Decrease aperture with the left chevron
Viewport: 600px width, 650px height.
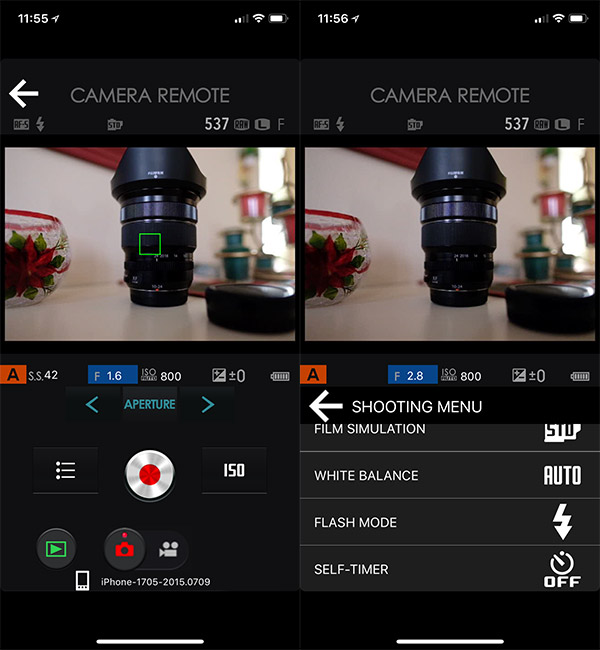click(92, 405)
